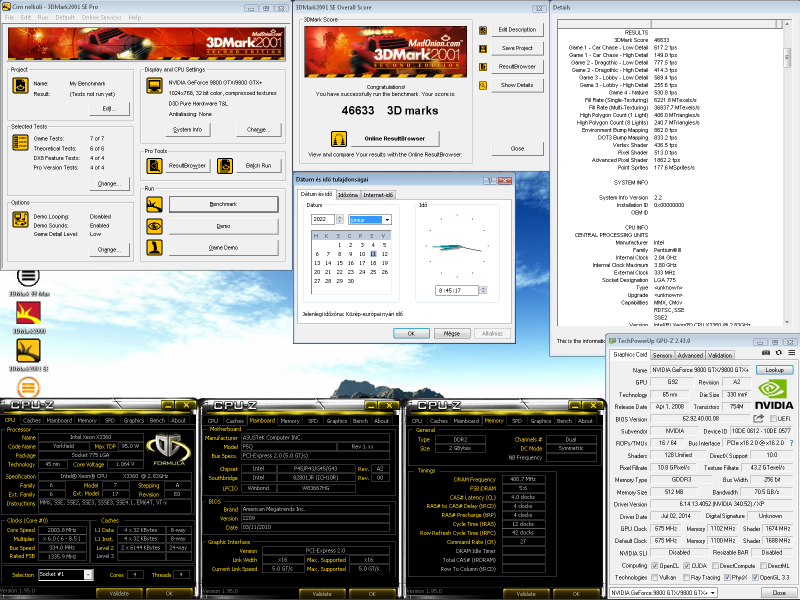Screen dimensions: 800x600
Task: Switch to the Advanced tab in GPU-Z
Action: coord(690,356)
